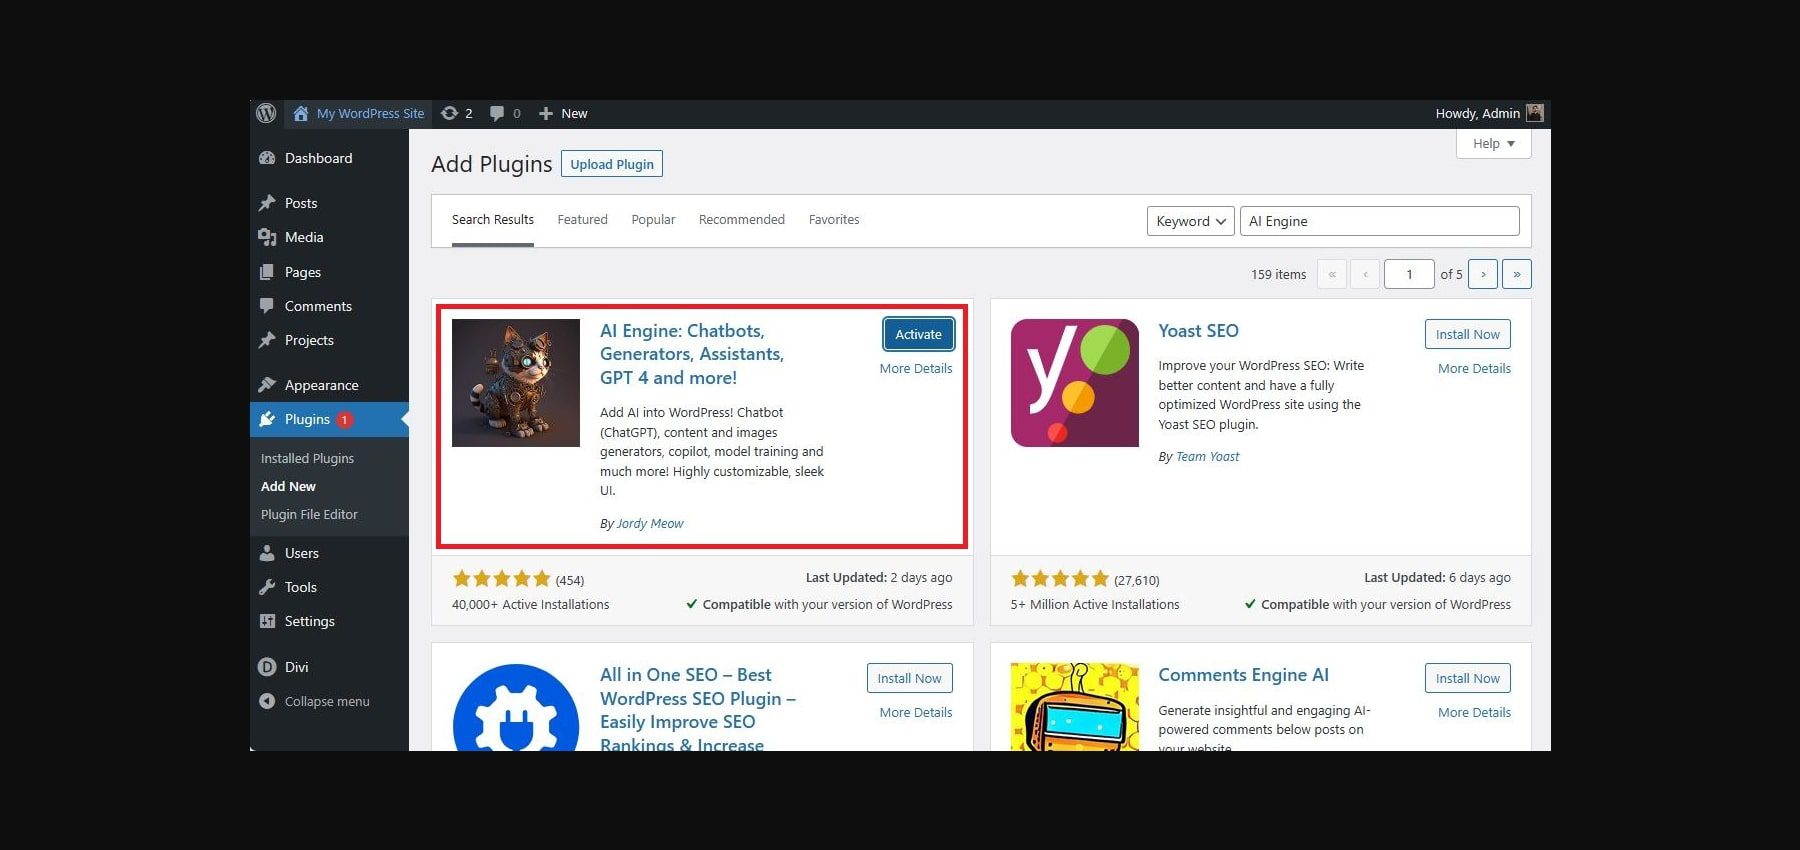This screenshot has width=1800, height=850.
Task: Click the Projects pin icon
Action: tap(267, 340)
